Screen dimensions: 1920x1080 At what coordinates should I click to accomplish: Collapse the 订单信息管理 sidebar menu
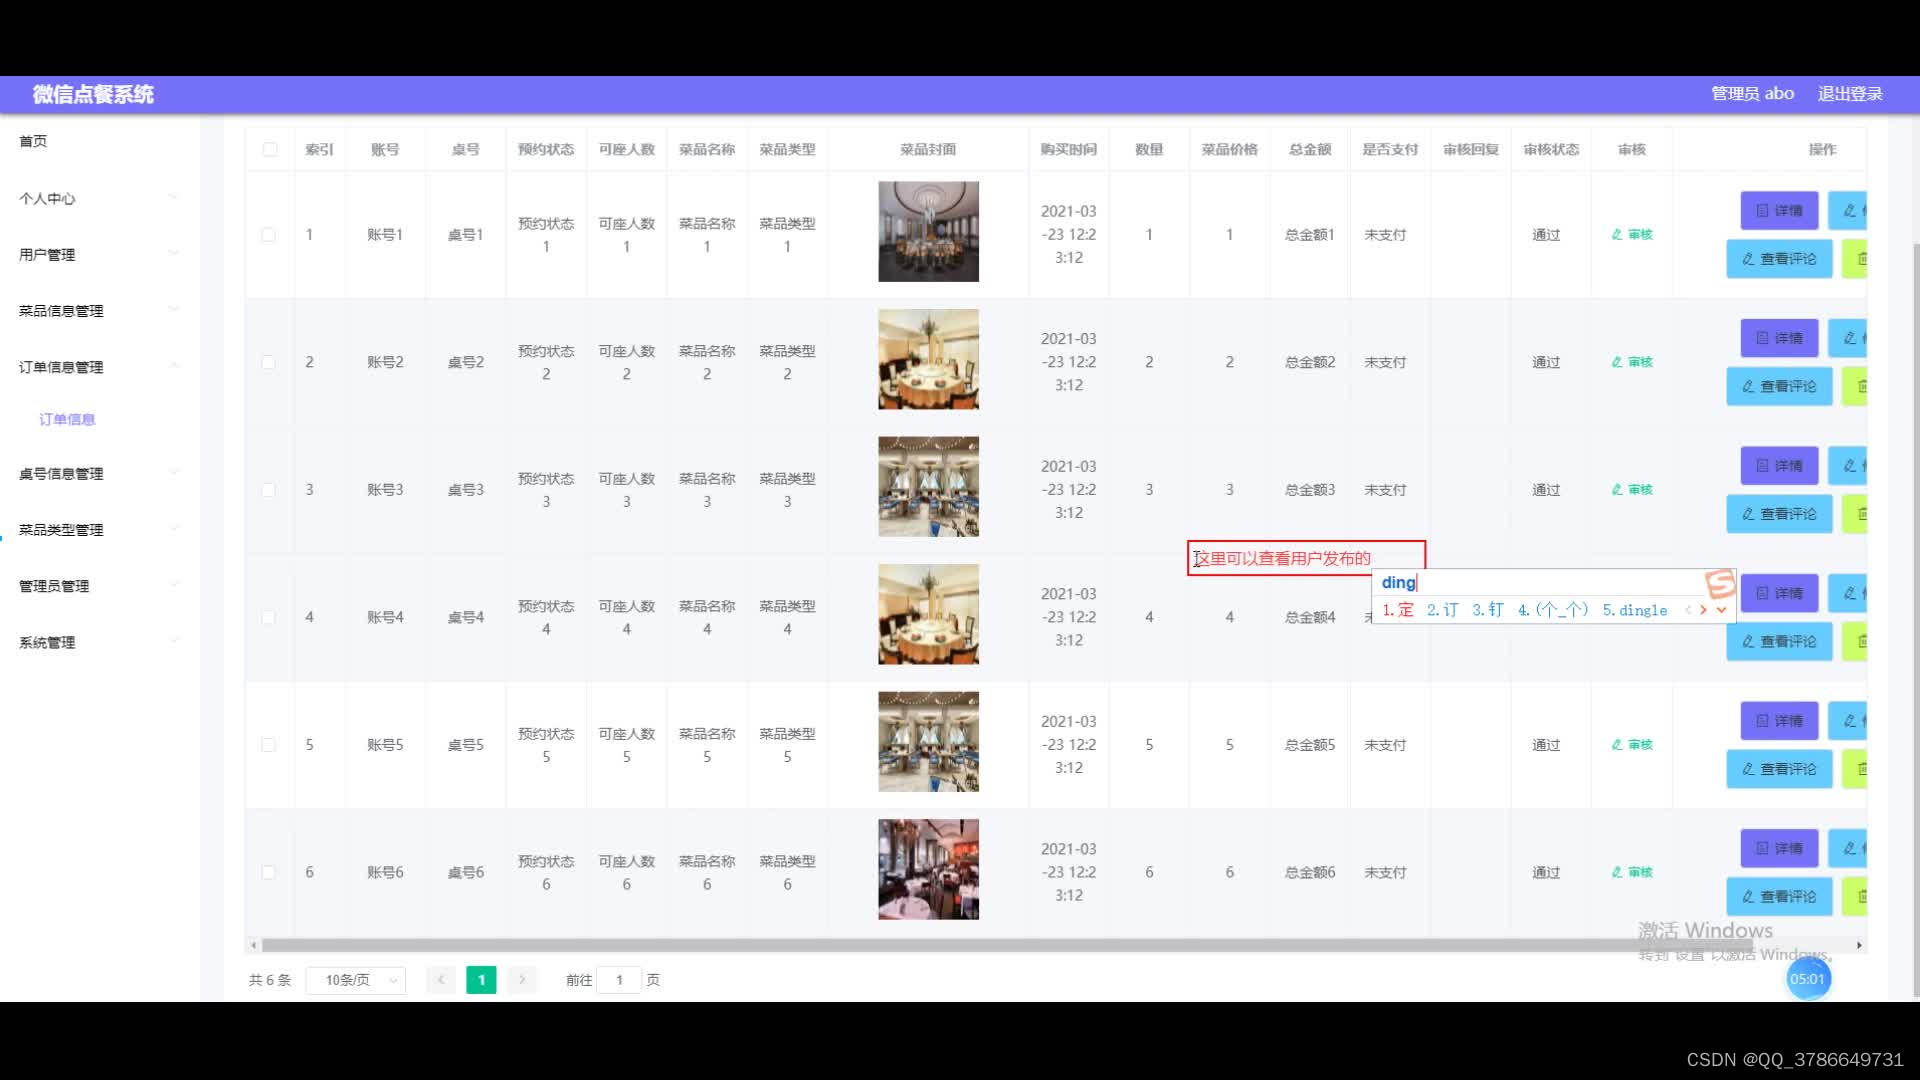[100, 367]
